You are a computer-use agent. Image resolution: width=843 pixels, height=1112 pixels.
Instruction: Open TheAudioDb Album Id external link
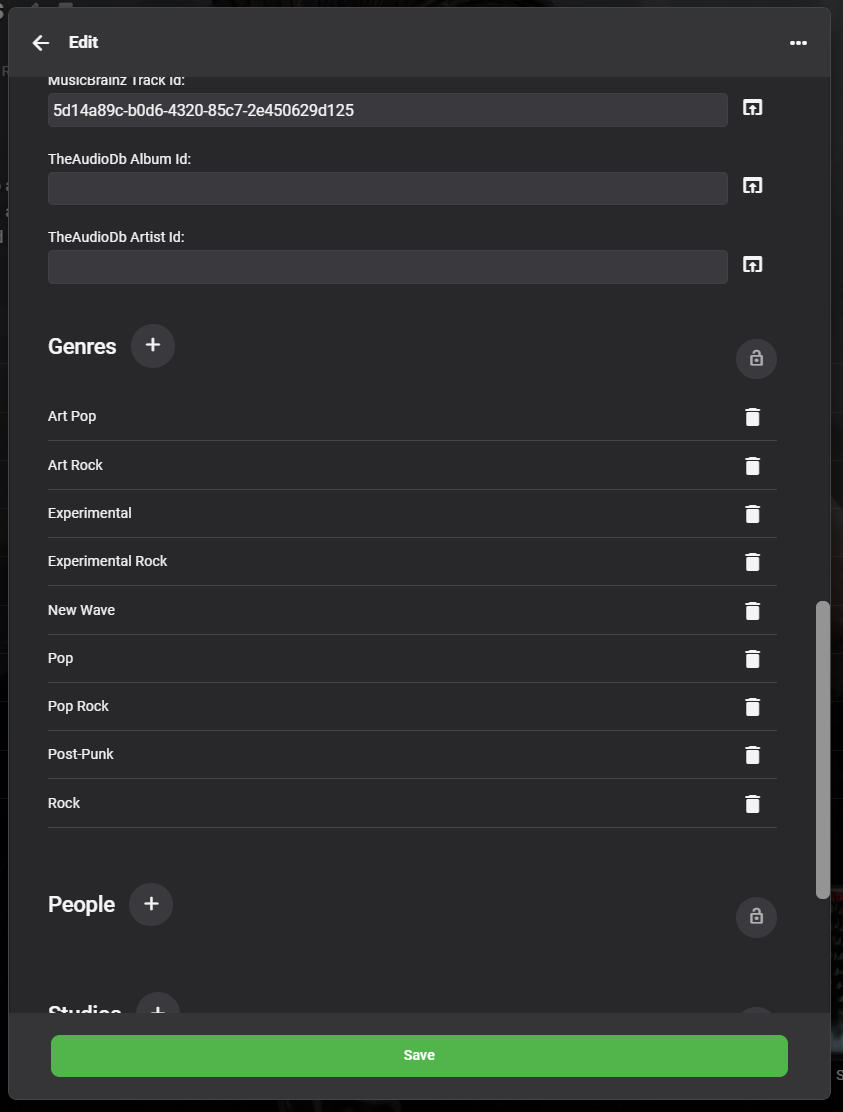click(752, 185)
